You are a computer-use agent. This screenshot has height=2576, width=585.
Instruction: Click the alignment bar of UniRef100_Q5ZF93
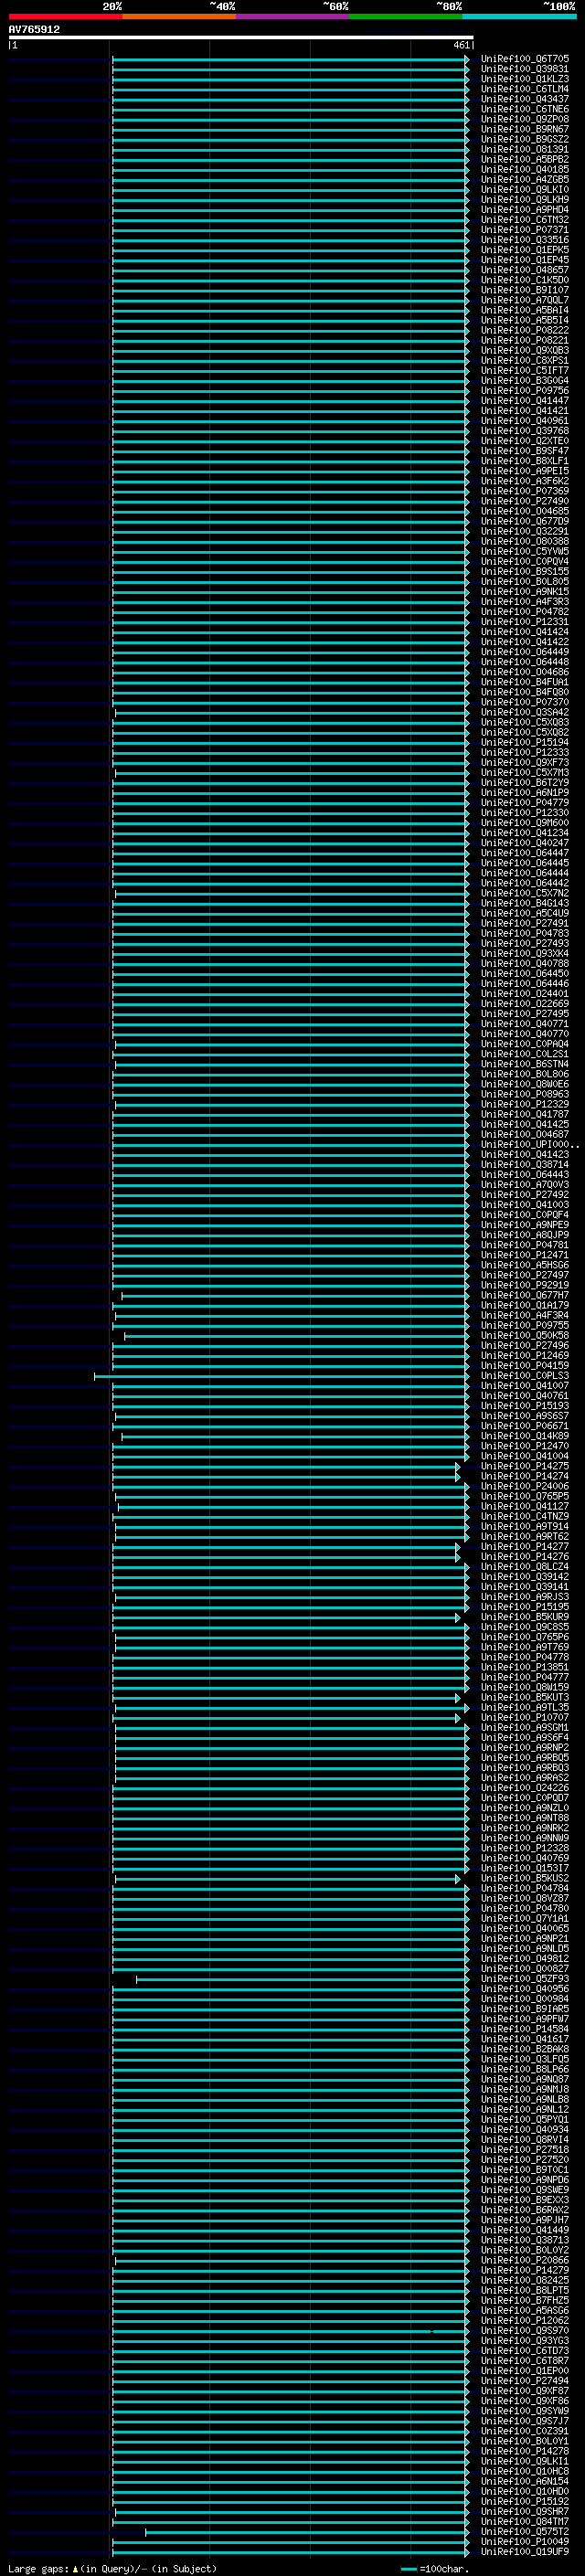pos(302,1979)
